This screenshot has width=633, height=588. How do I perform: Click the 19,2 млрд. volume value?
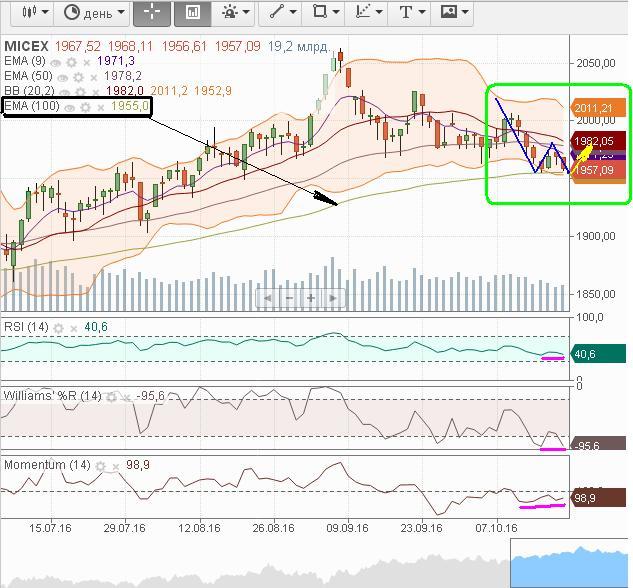tap(299, 47)
